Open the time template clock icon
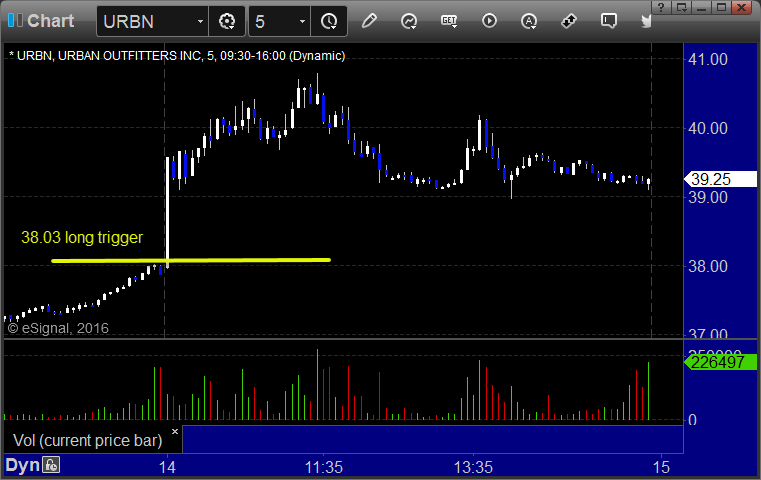The image size is (761, 480). [x=329, y=21]
